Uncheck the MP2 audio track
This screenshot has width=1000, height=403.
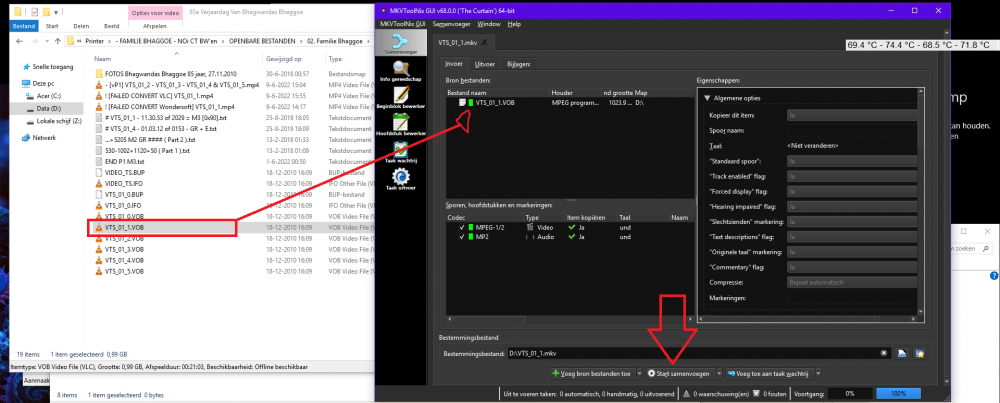[x=461, y=237]
